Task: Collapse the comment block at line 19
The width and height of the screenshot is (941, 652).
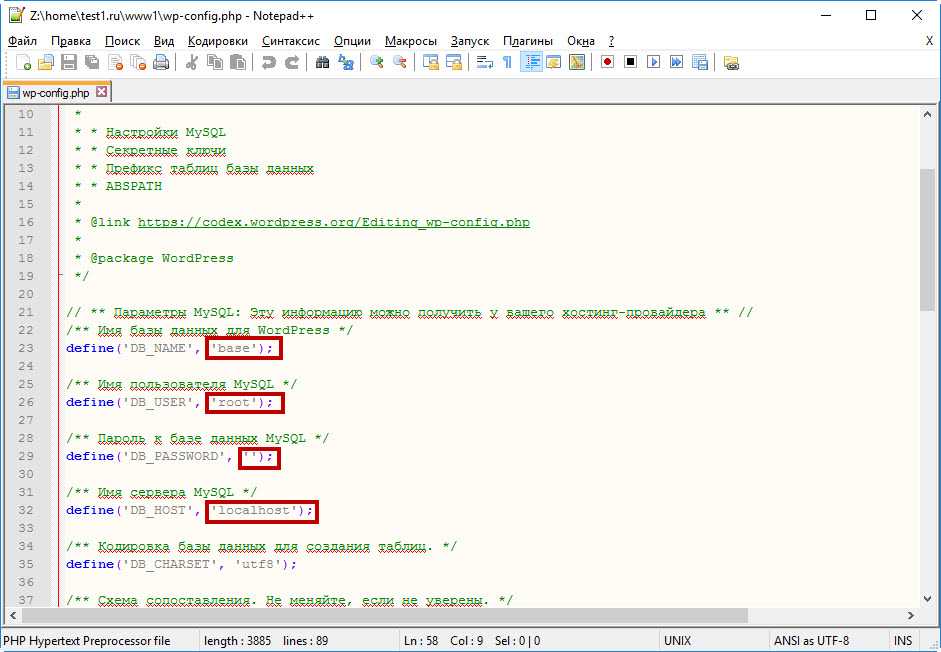Action: coord(59,276)
